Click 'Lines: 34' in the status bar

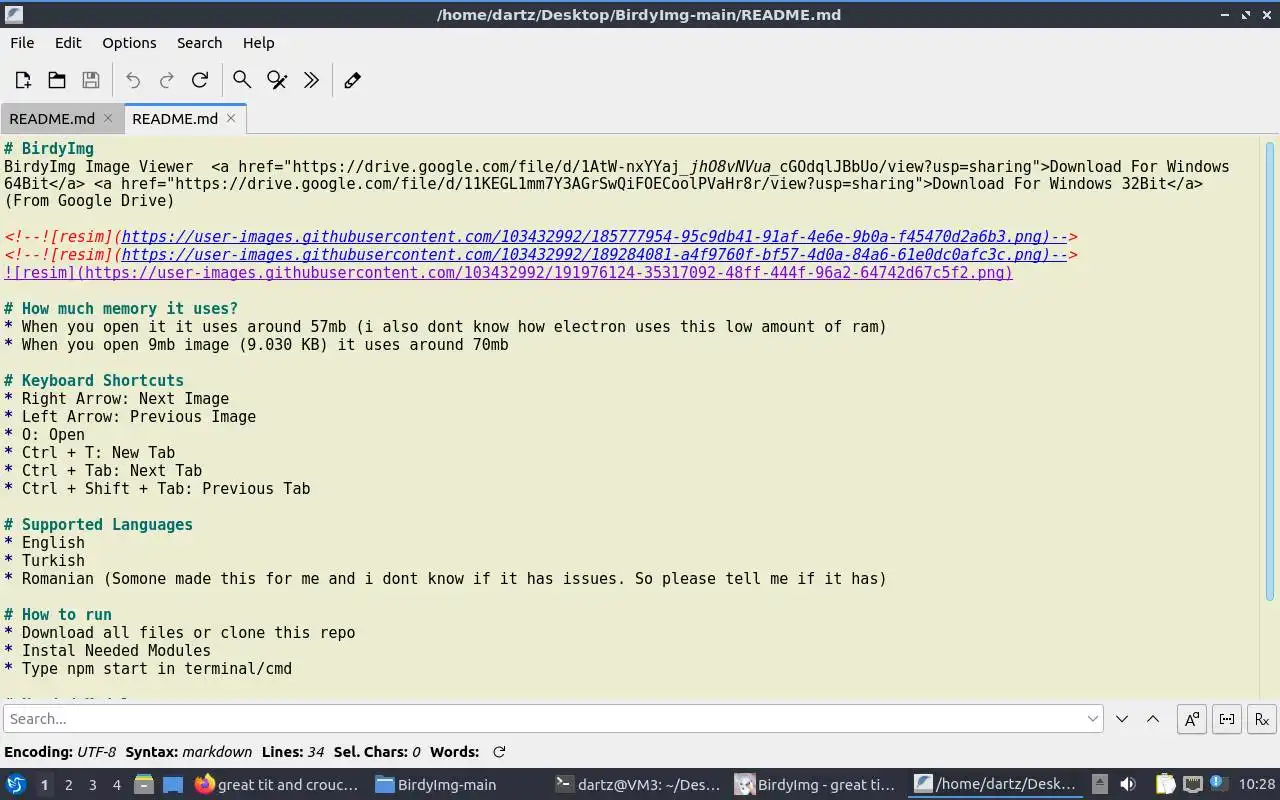tap(293, 752)
